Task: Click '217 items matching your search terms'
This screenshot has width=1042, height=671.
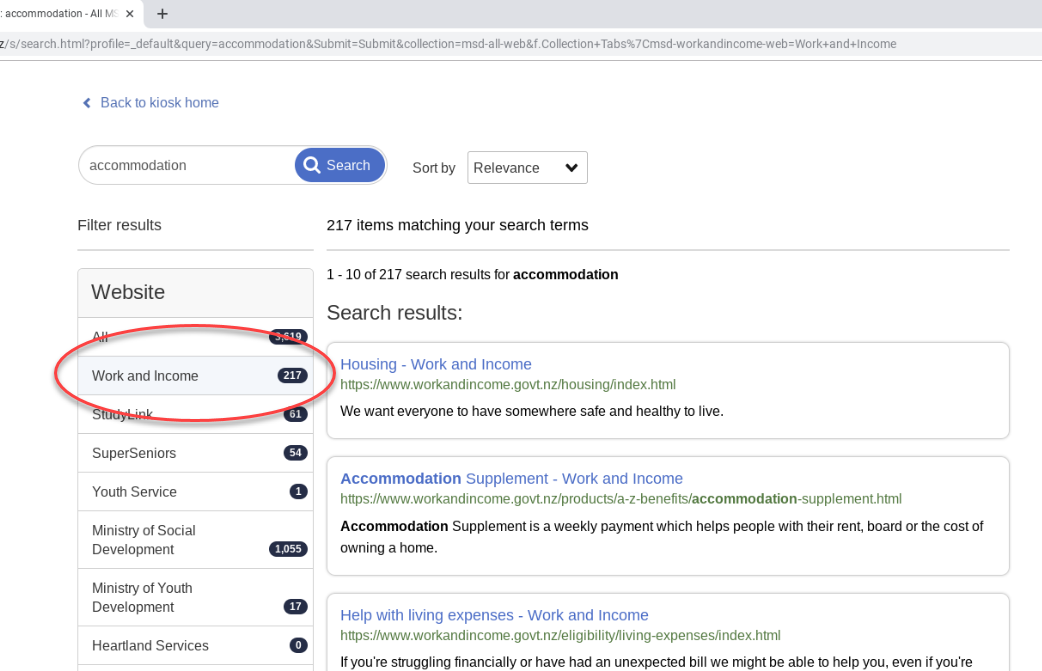Action: [457, 225]
